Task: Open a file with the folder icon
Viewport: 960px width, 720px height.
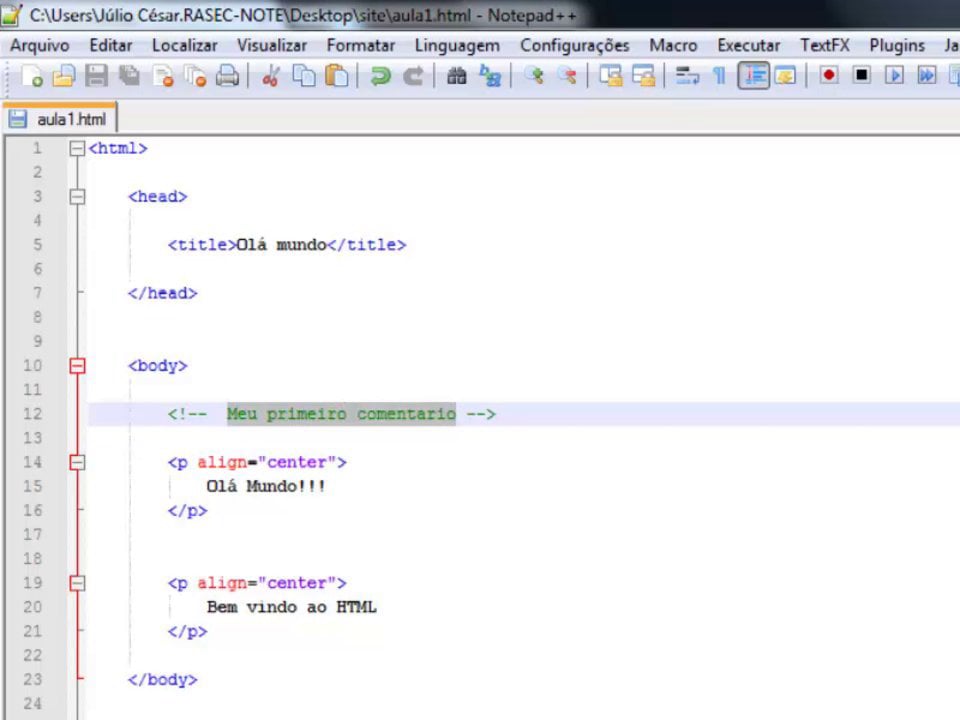Action: [64, 77]
